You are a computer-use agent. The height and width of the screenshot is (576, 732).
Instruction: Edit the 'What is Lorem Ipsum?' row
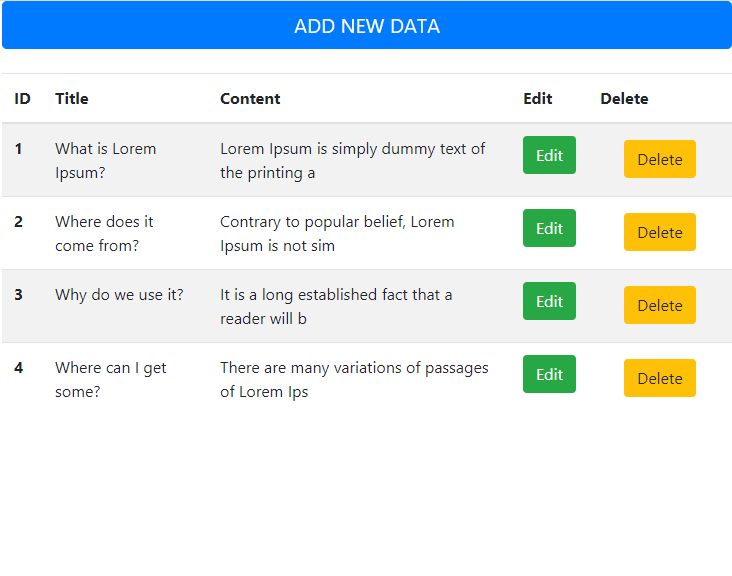[549, 155]
